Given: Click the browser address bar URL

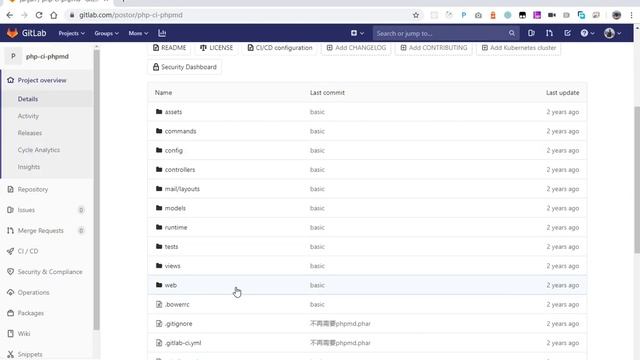Looking at the screenshot, I should point(131,15).
